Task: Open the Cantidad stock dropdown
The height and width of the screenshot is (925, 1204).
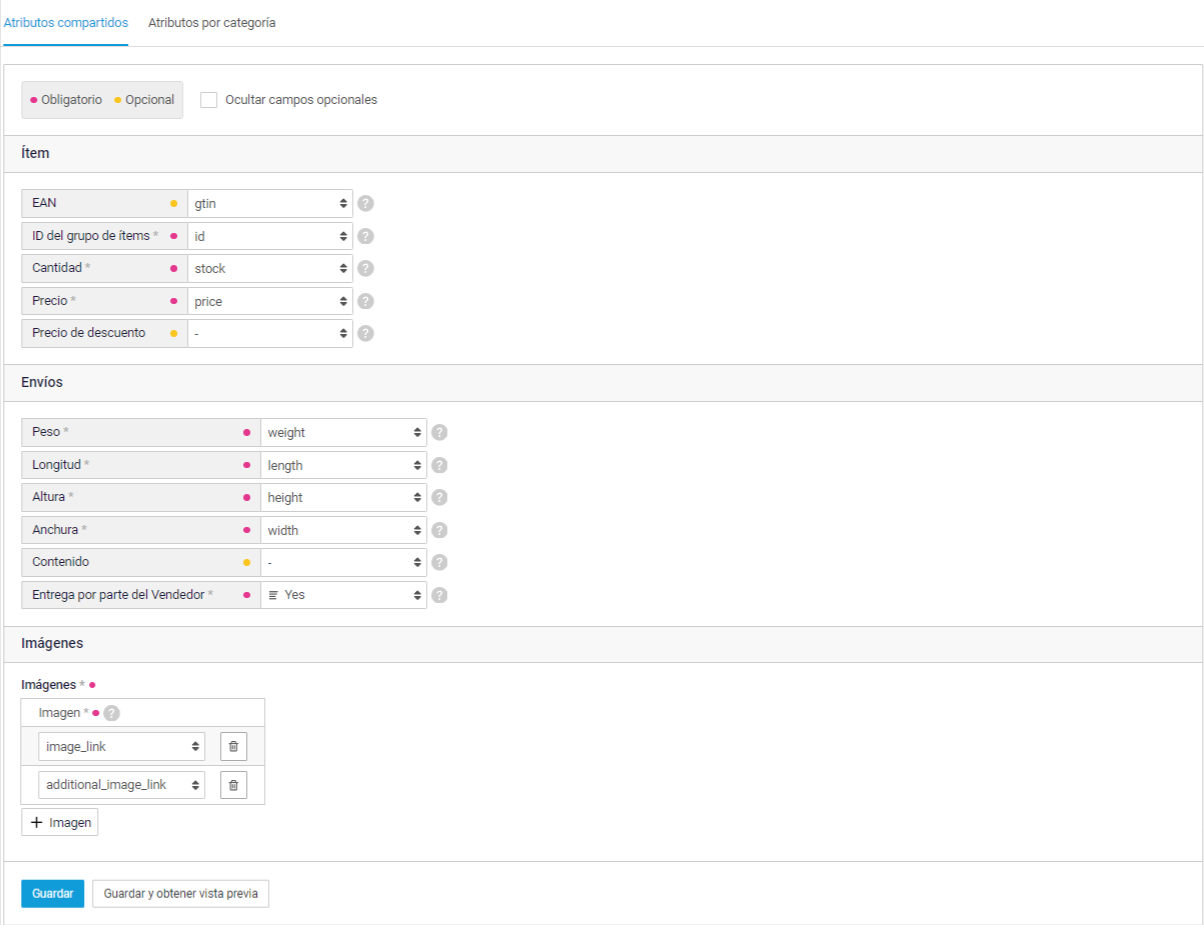Action: [x=270, y=268]
